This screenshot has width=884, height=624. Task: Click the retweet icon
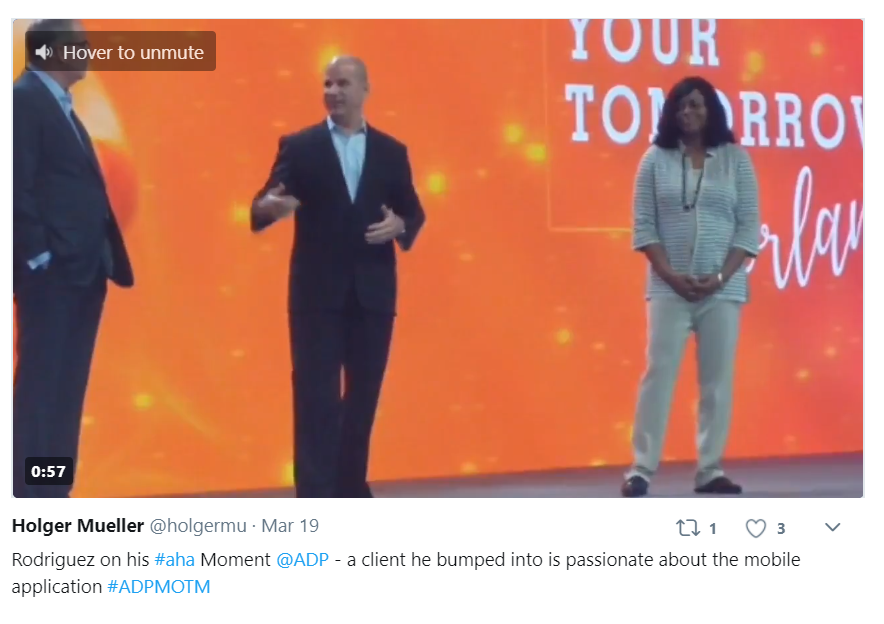click(688, 528)
